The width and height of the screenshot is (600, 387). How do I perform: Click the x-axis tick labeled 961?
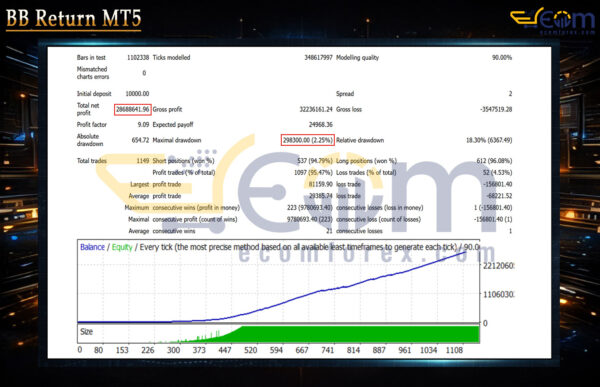(404, 350)
